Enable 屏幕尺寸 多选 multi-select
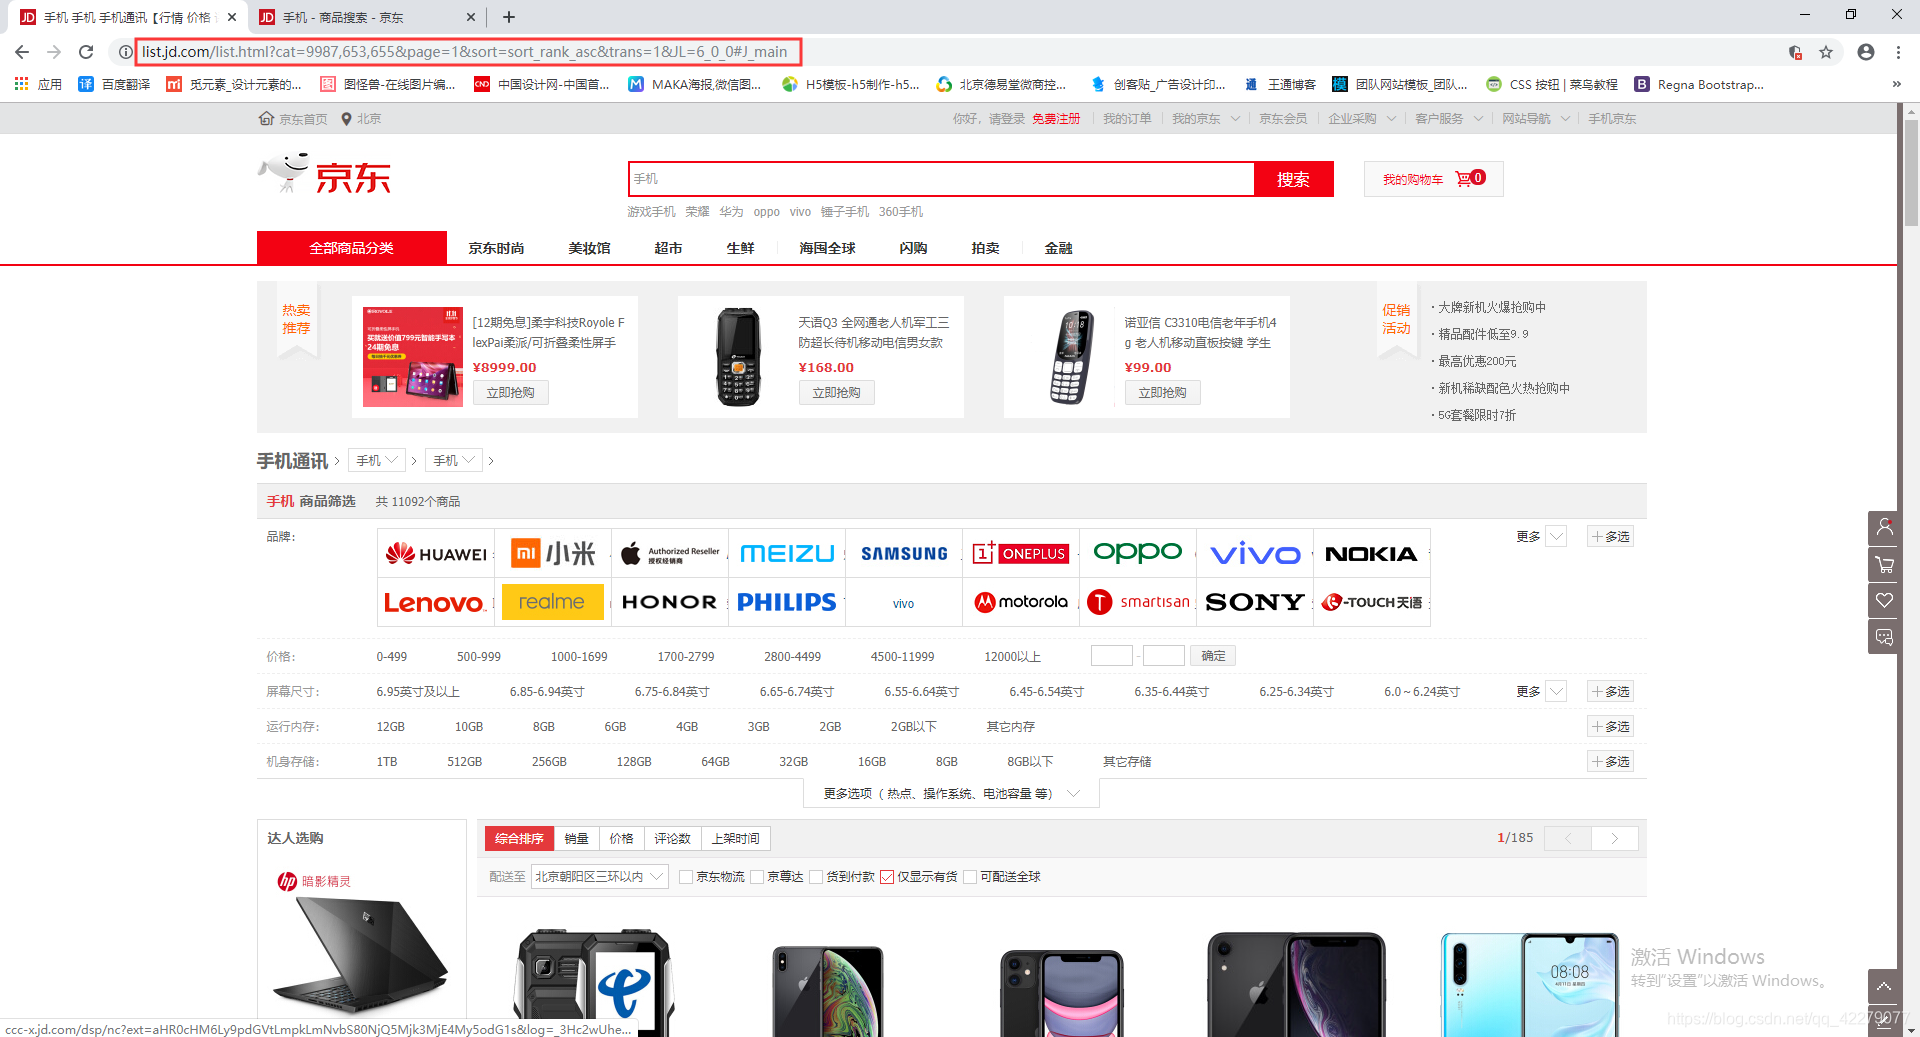Viewport: 1920px width, 1037px height. coord(1611,692)
